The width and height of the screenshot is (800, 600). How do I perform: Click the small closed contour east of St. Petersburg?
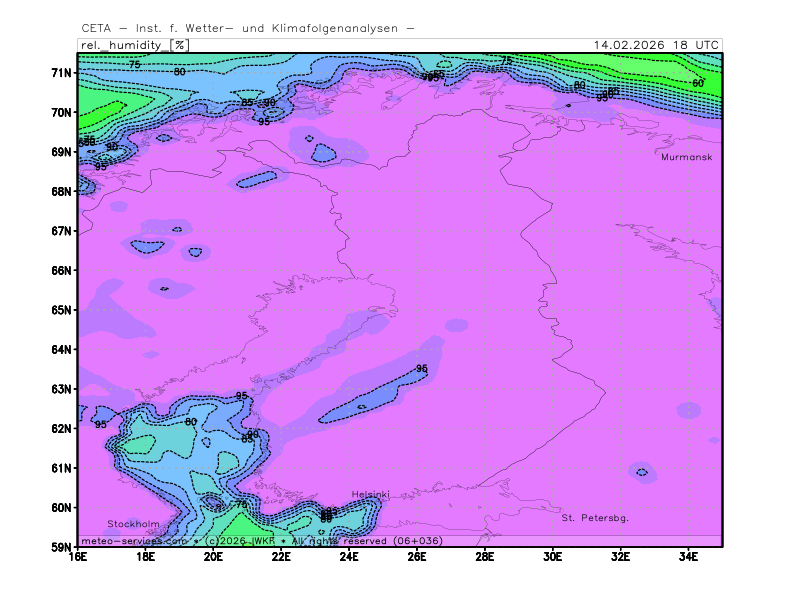click(641, 472)
